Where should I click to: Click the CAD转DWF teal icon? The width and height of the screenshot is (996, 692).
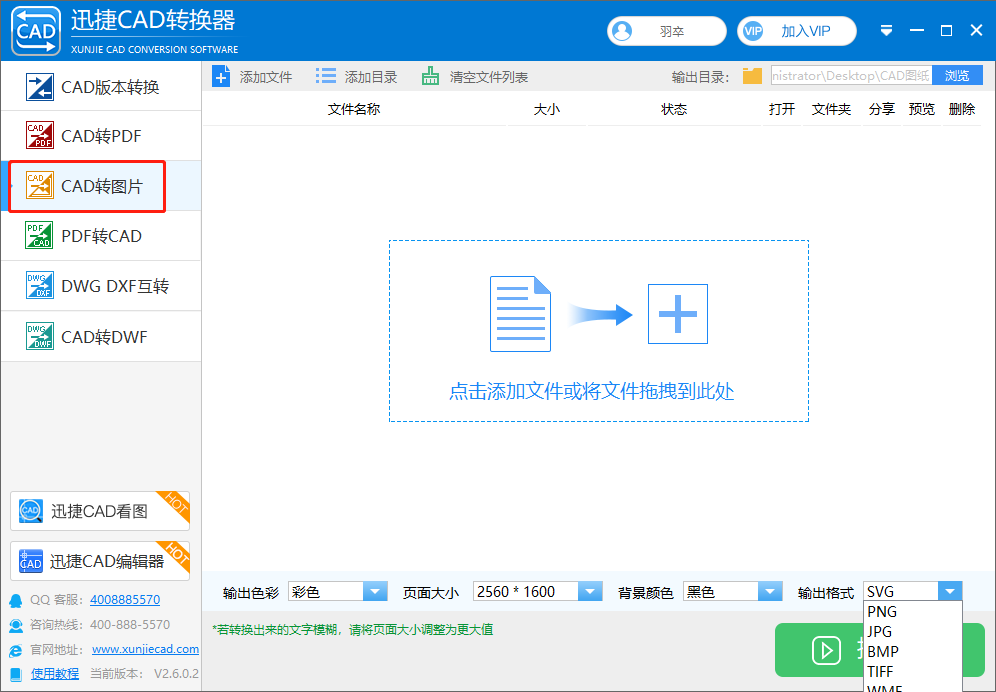click(x=39, y=336)
